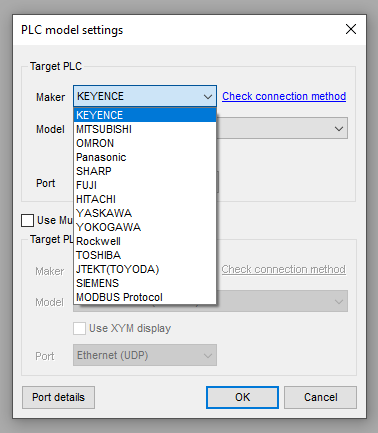Click the lower grayed Check connection method link
Viewport: 378px width, 433px height.
(x=284, y=269)
